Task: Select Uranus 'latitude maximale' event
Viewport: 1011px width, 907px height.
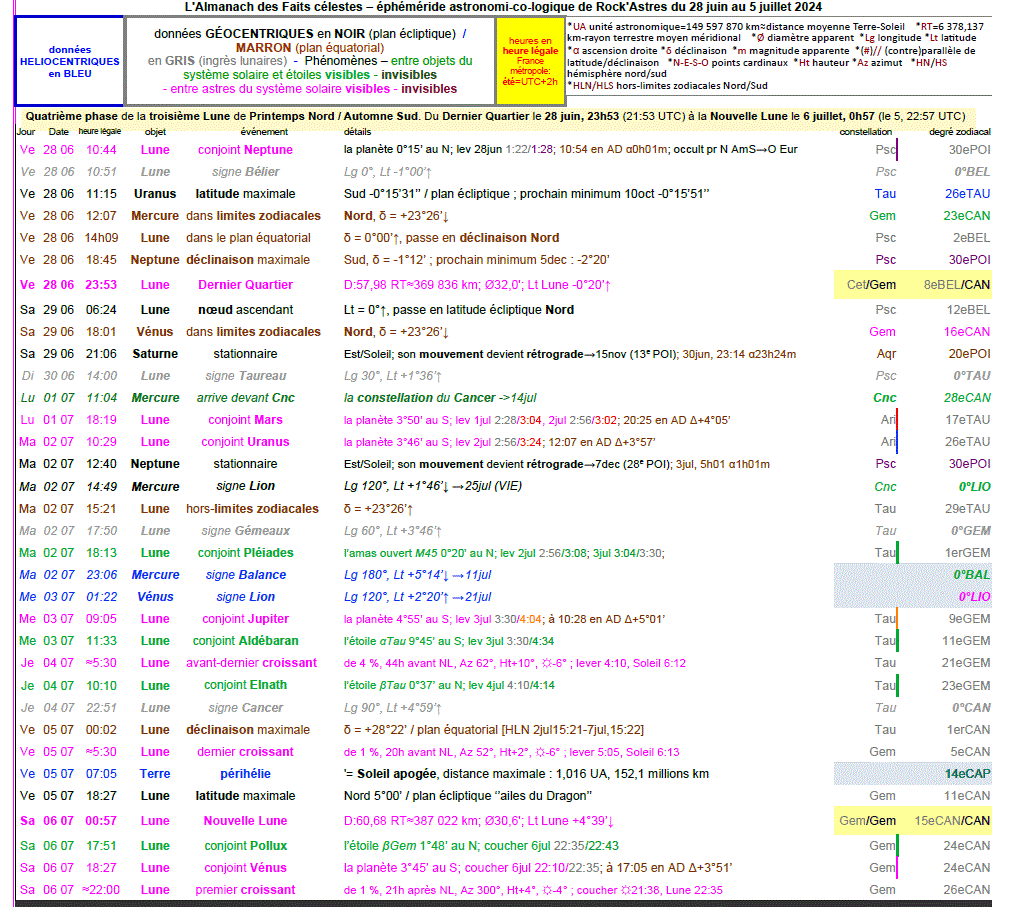Action: point(245,193)
